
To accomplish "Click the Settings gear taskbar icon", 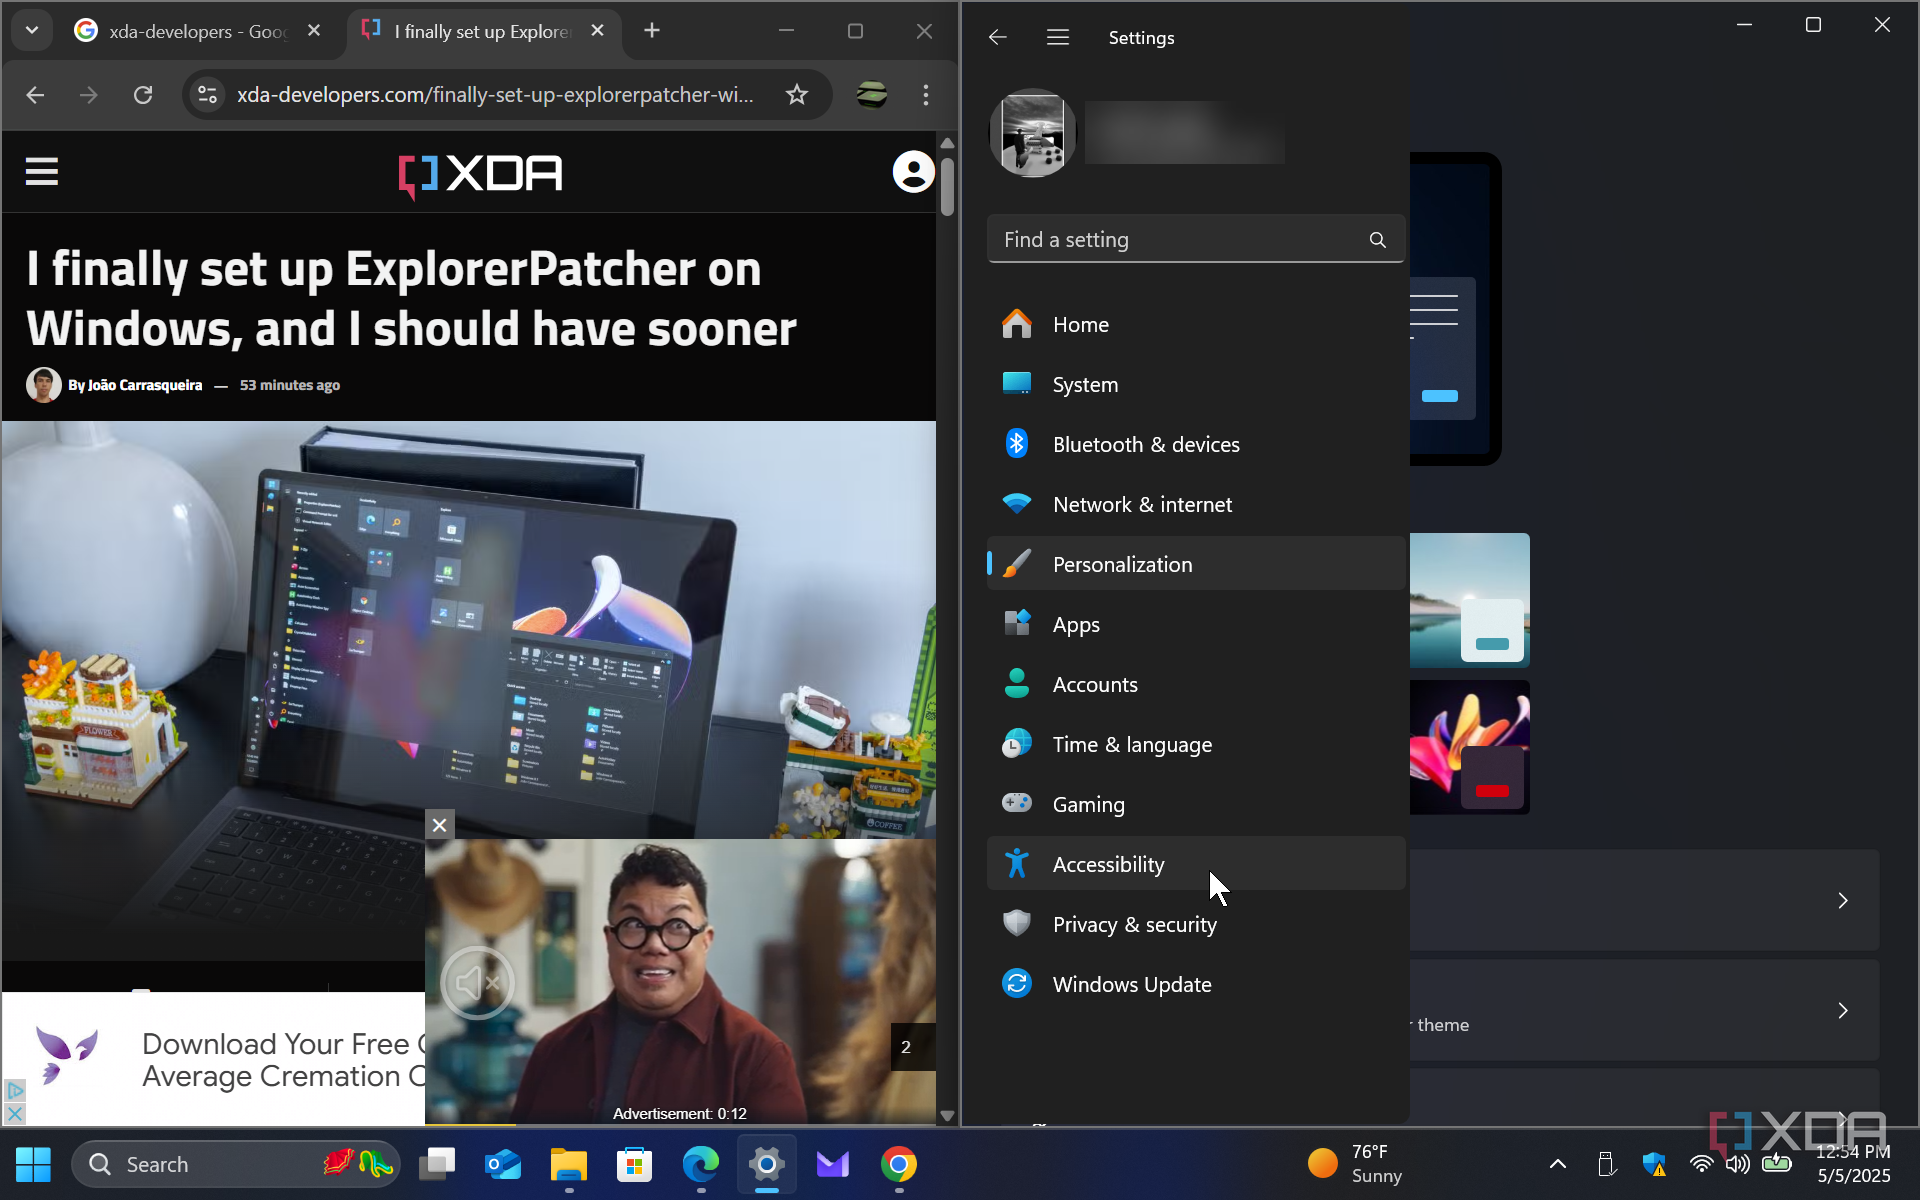I will point(767,1164).
